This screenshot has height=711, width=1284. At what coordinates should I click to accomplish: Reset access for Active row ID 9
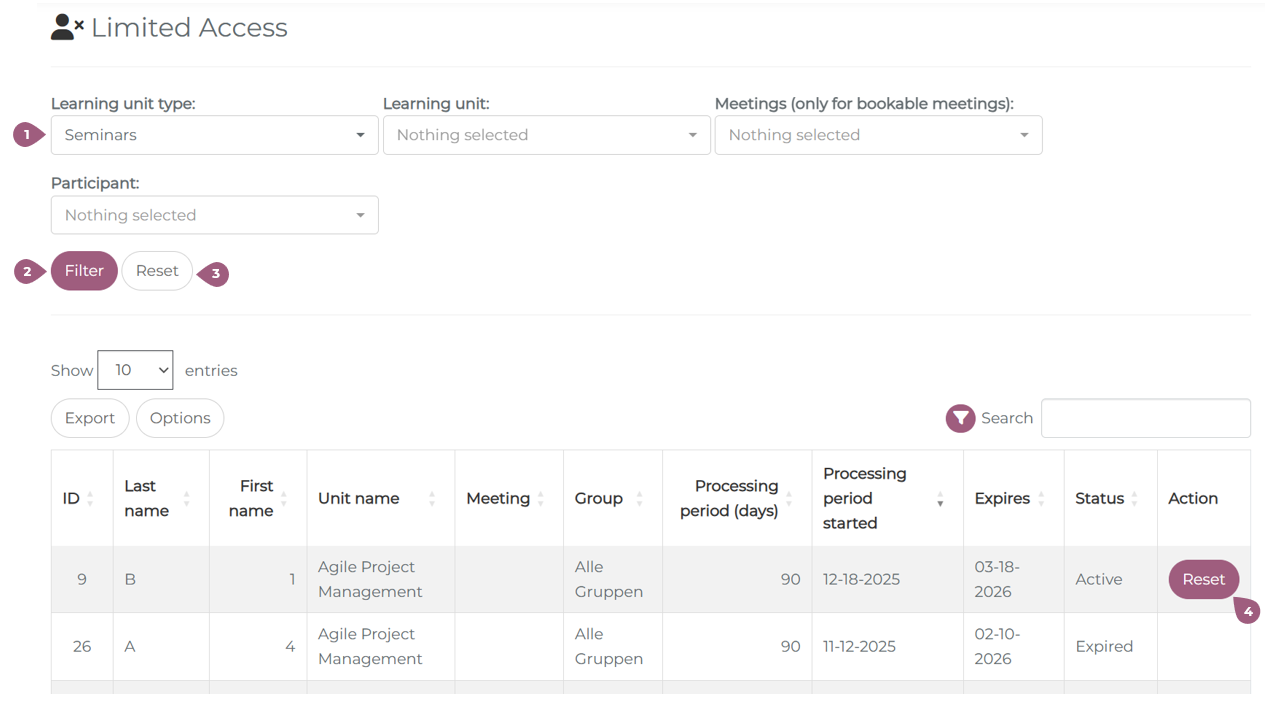(1203, 579)
